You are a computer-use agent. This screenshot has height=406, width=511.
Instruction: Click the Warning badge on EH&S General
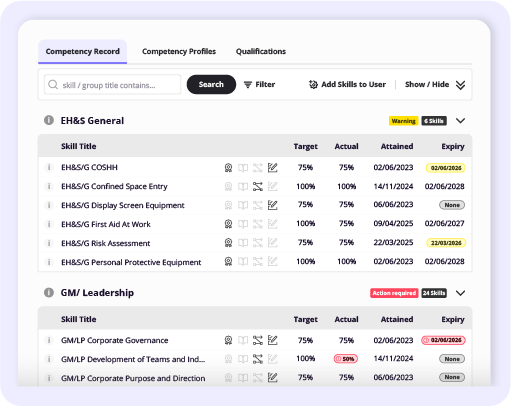(x=403, y=121)
